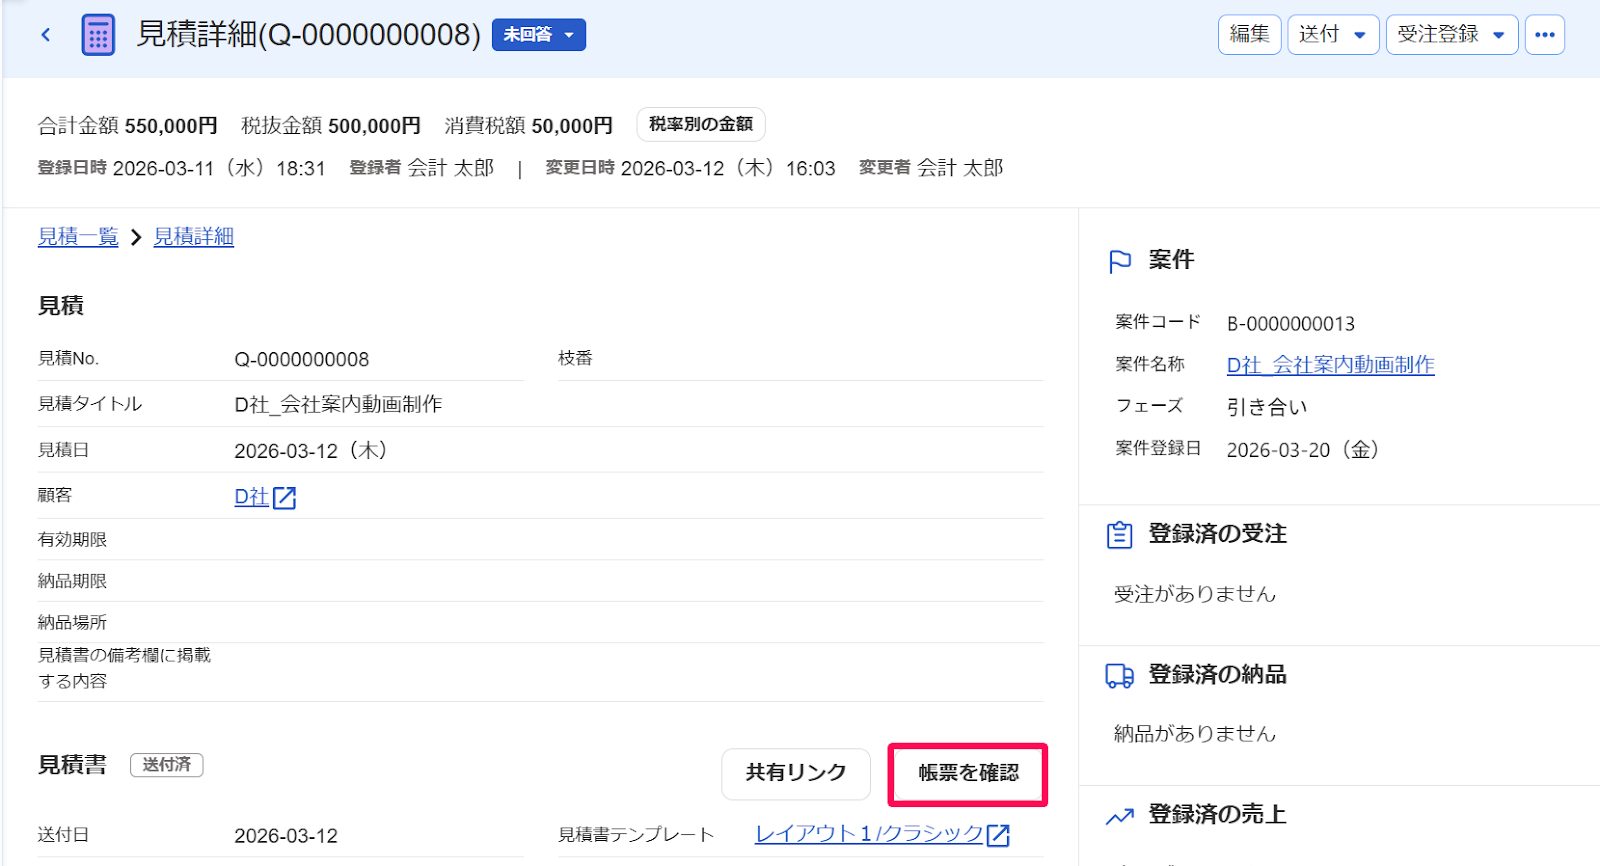1600x866 pixels.
Task: Click the calculator estimate icon in header
Action: click(x=98, y=35)
